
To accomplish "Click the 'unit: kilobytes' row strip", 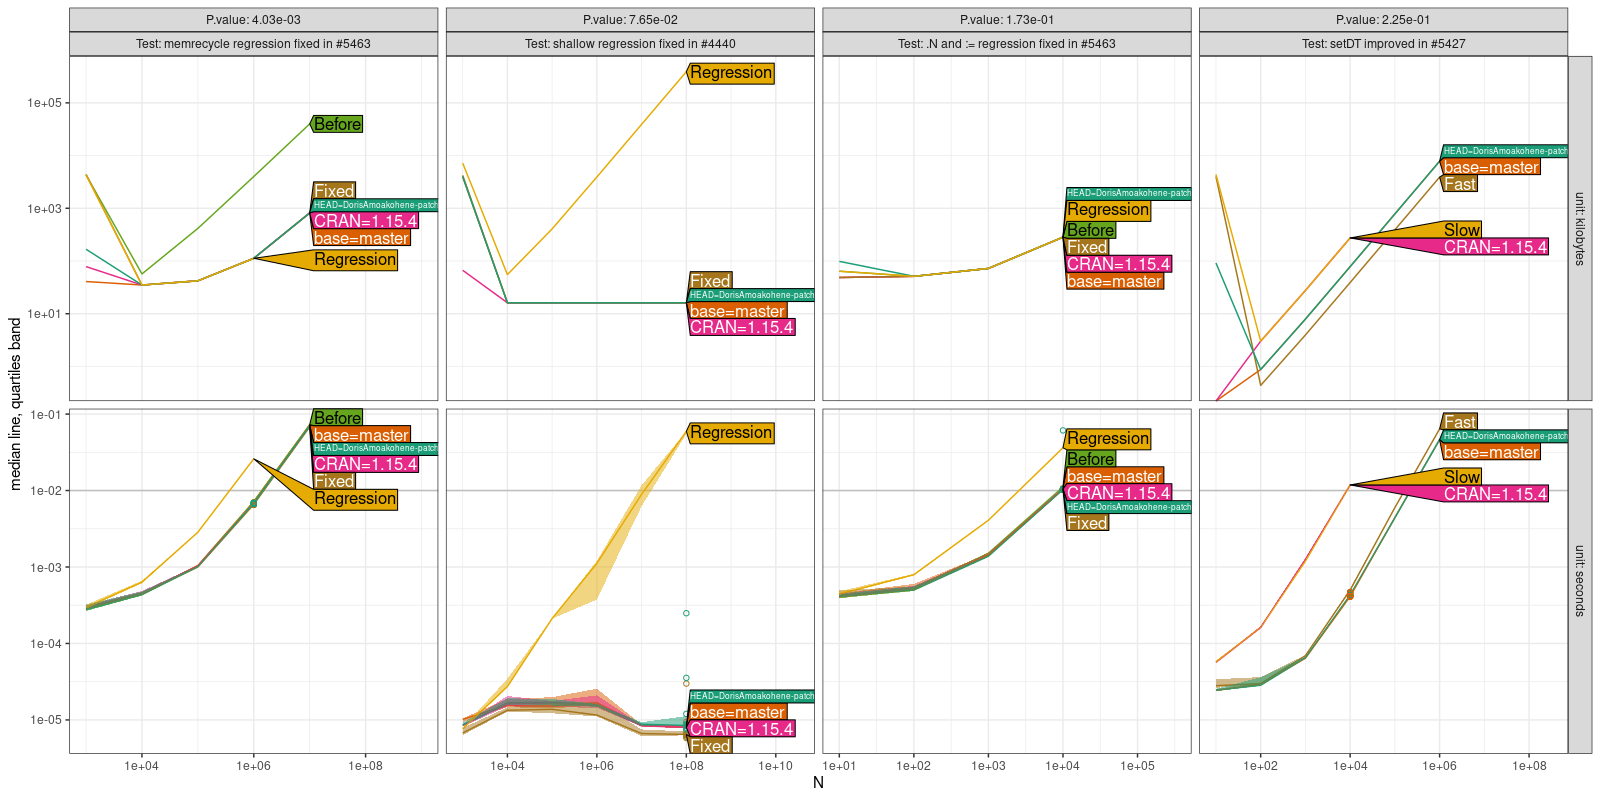I will tap(1580, 229).
